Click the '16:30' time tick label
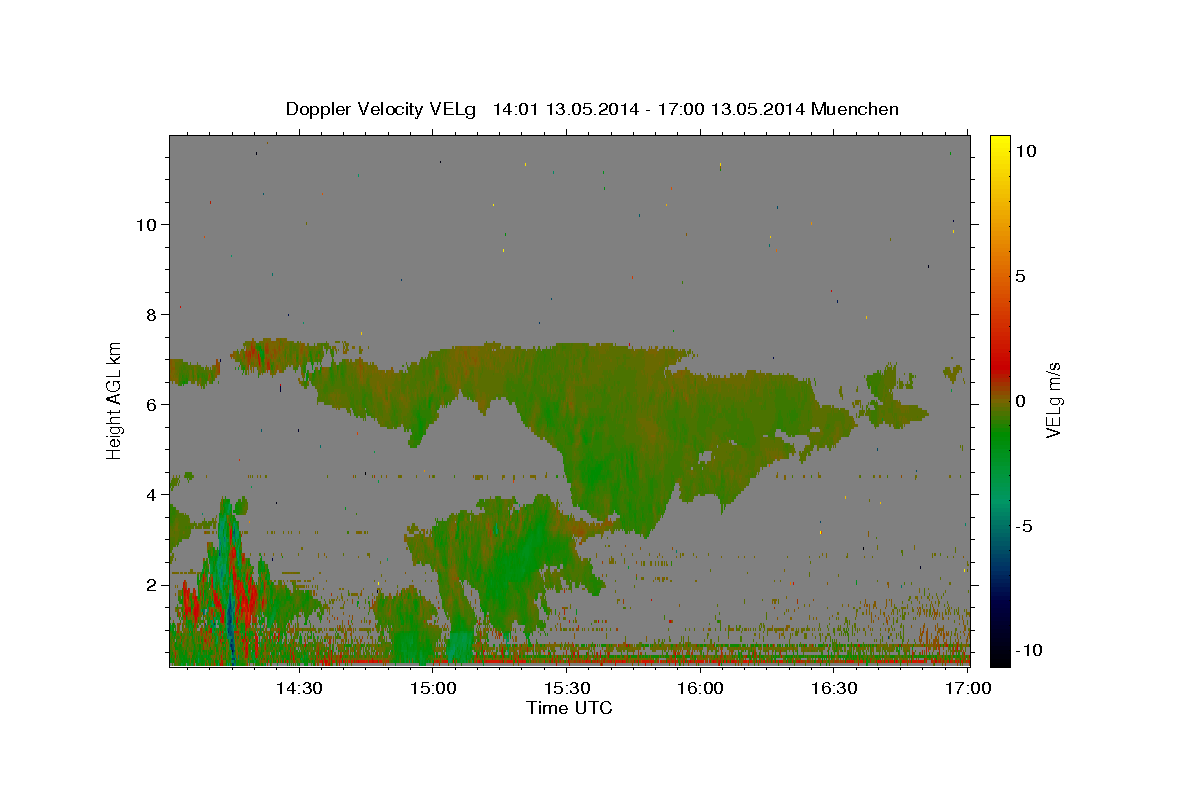Screen dimensions: 1200x800 (835, 688)
